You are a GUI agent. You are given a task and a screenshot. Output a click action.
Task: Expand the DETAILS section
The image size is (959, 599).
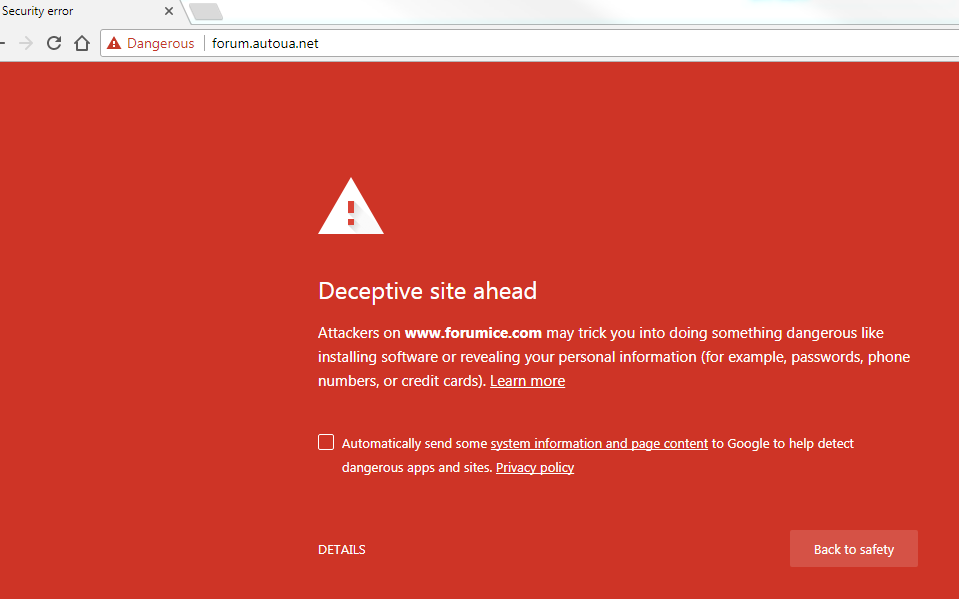pos(341,549)
